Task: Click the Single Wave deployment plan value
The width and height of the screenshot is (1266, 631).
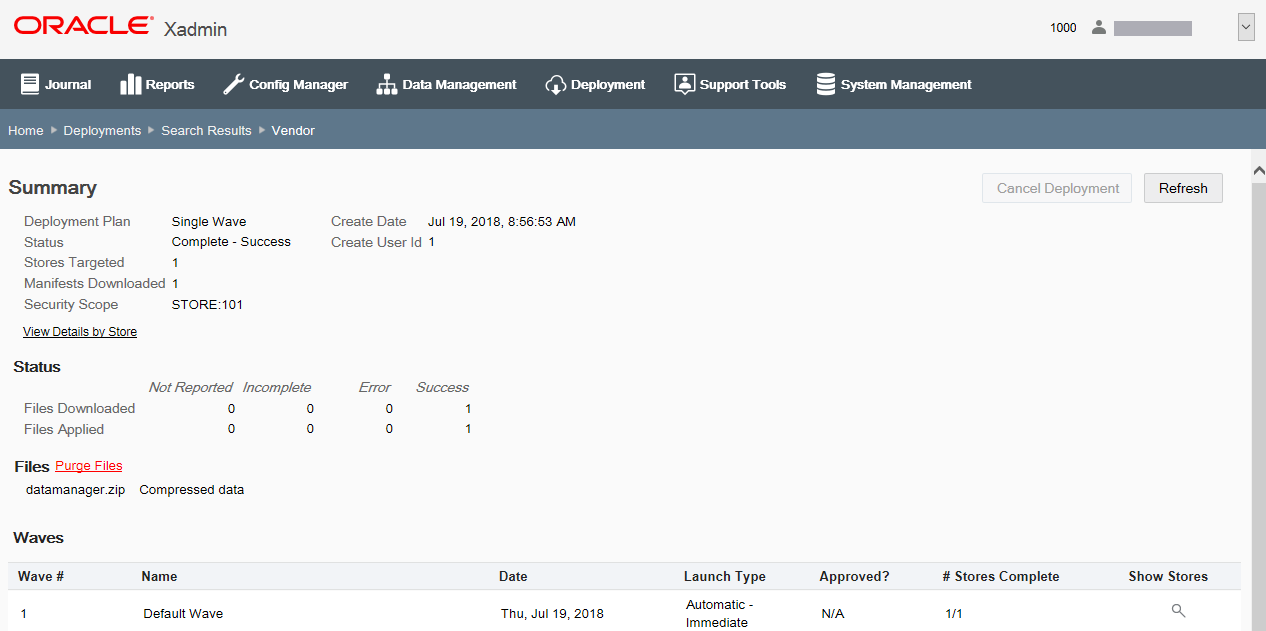Action: coord(209,221)
